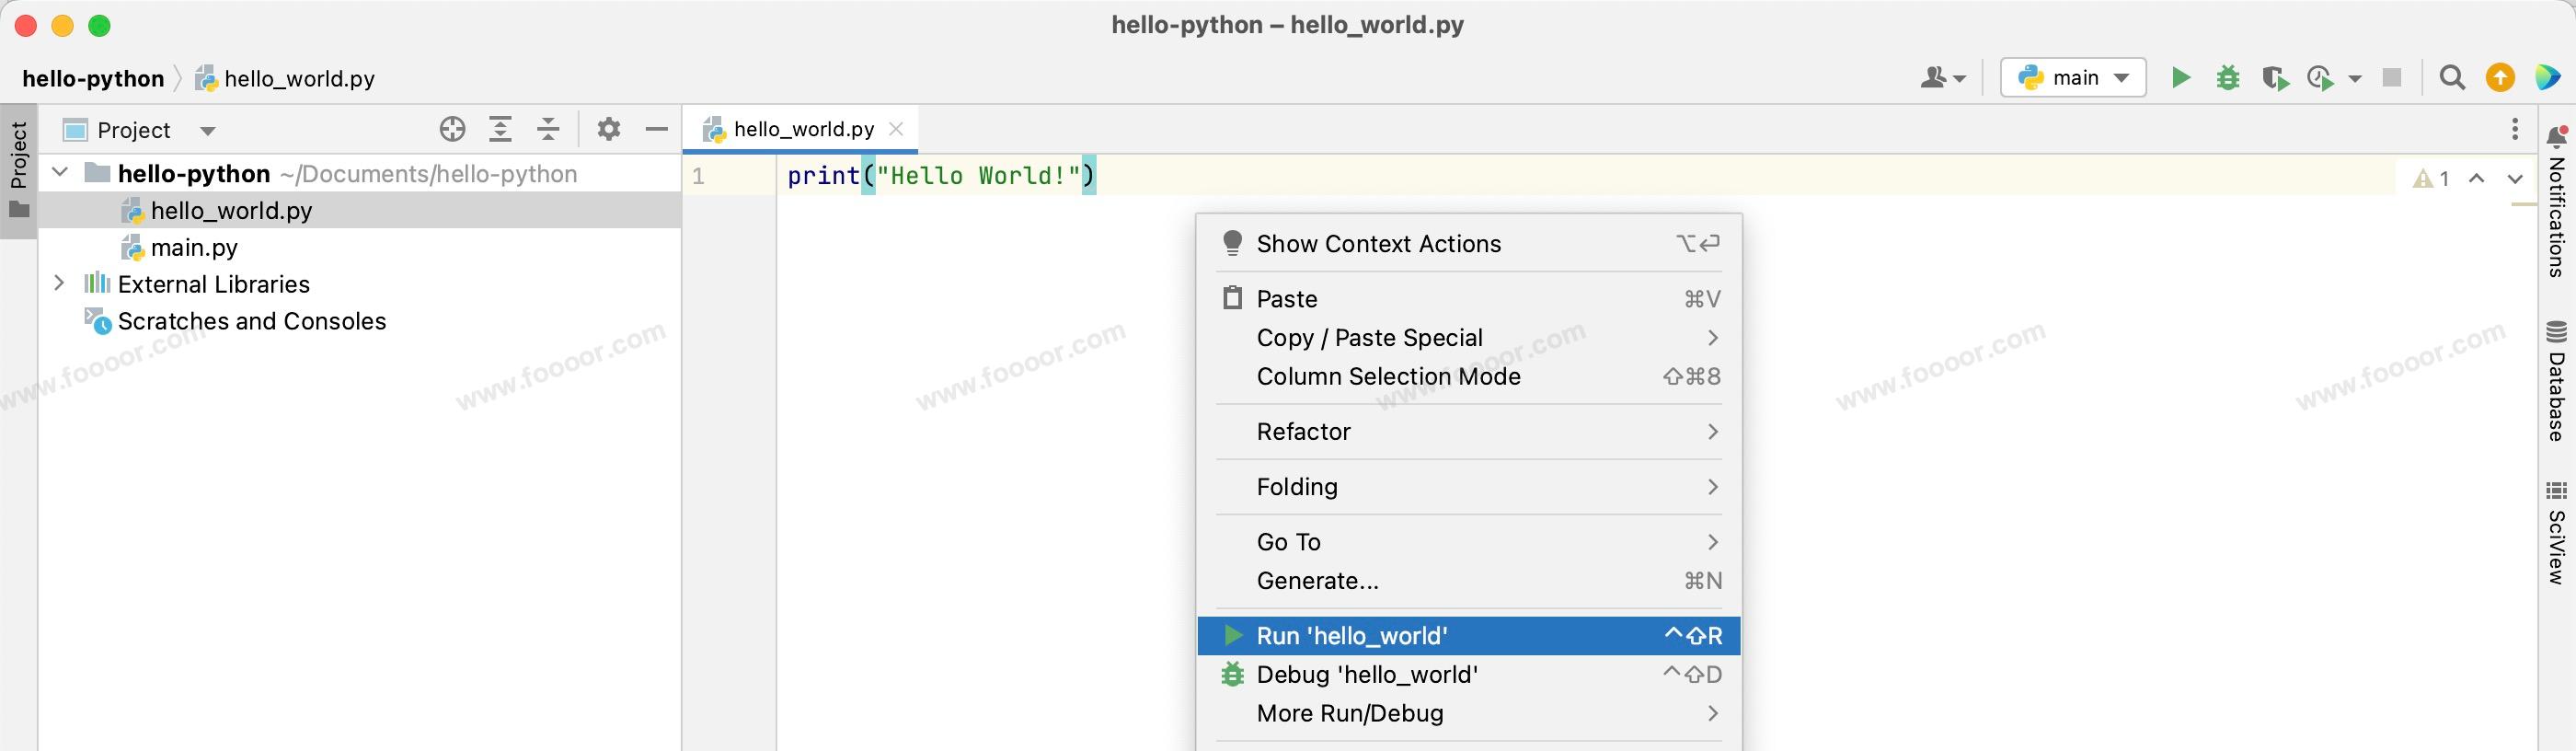This screenshot has height=751, width=2576.
Task: Open main.py in the project tree
Action: (194, 248)
